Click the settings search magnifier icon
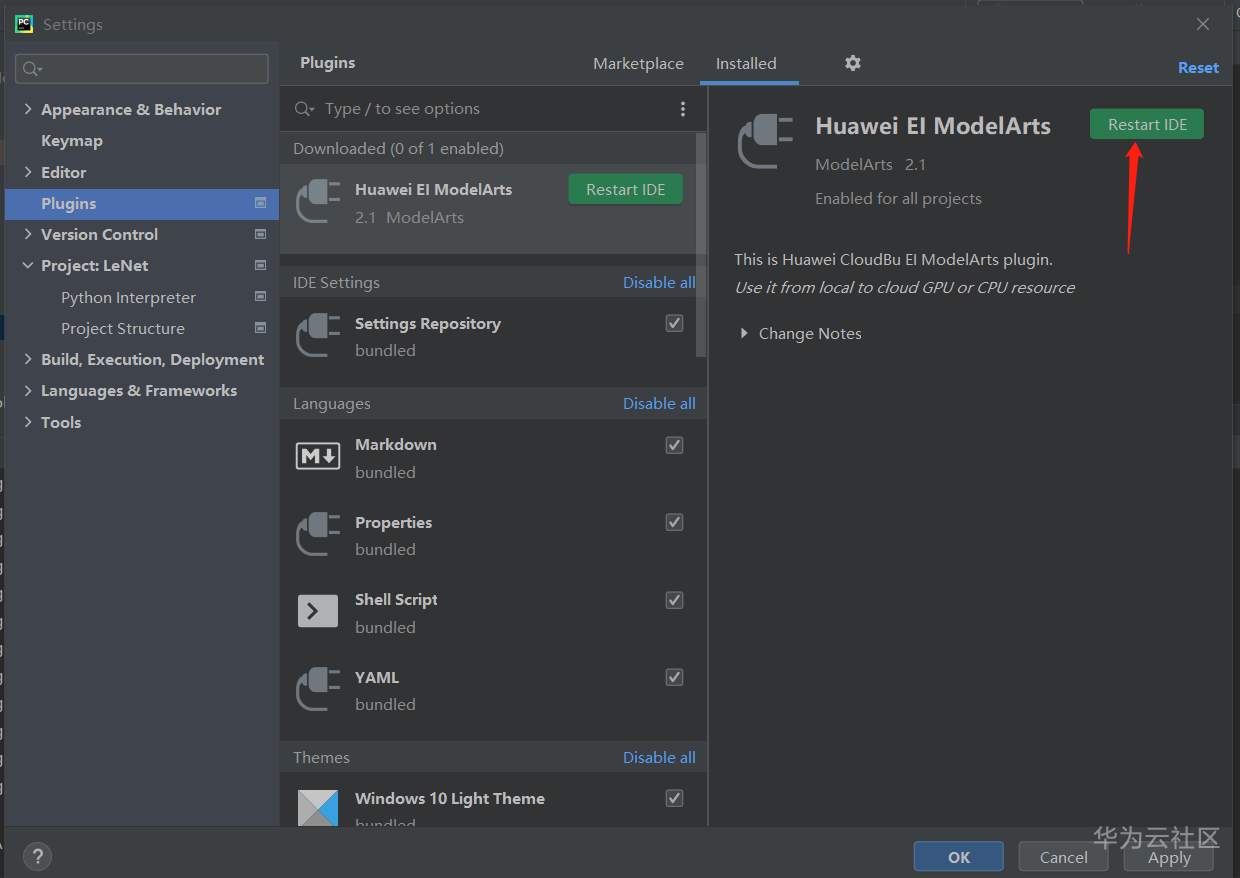This screenshot has height=878, width=1240. (32, 68)
